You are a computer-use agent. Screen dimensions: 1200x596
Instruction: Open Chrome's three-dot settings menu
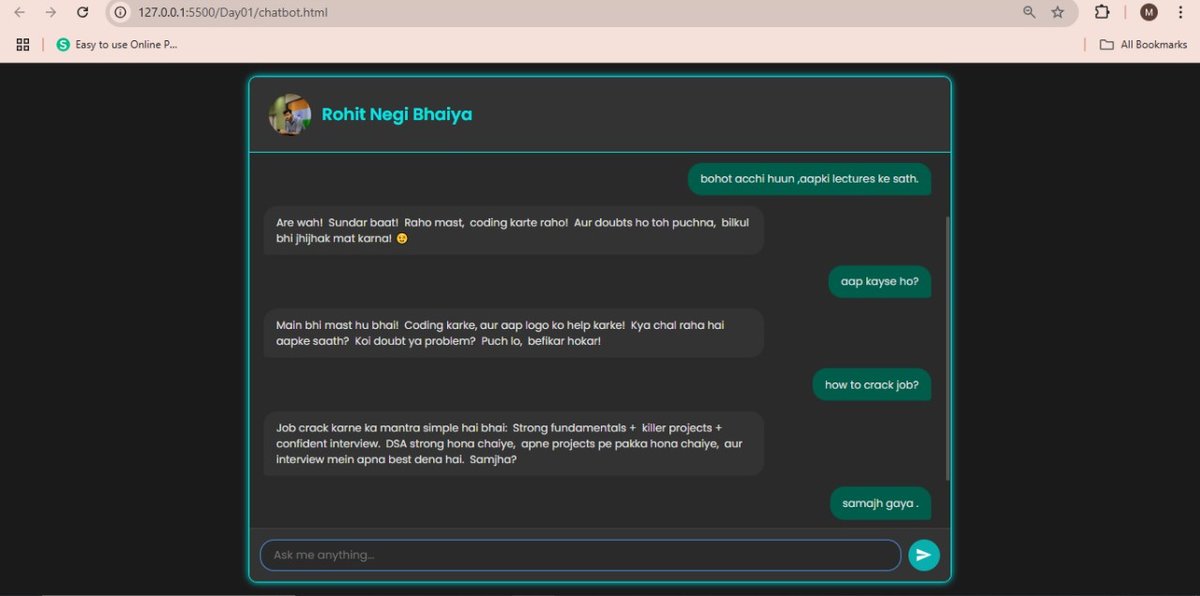(x=1181, y=13)
